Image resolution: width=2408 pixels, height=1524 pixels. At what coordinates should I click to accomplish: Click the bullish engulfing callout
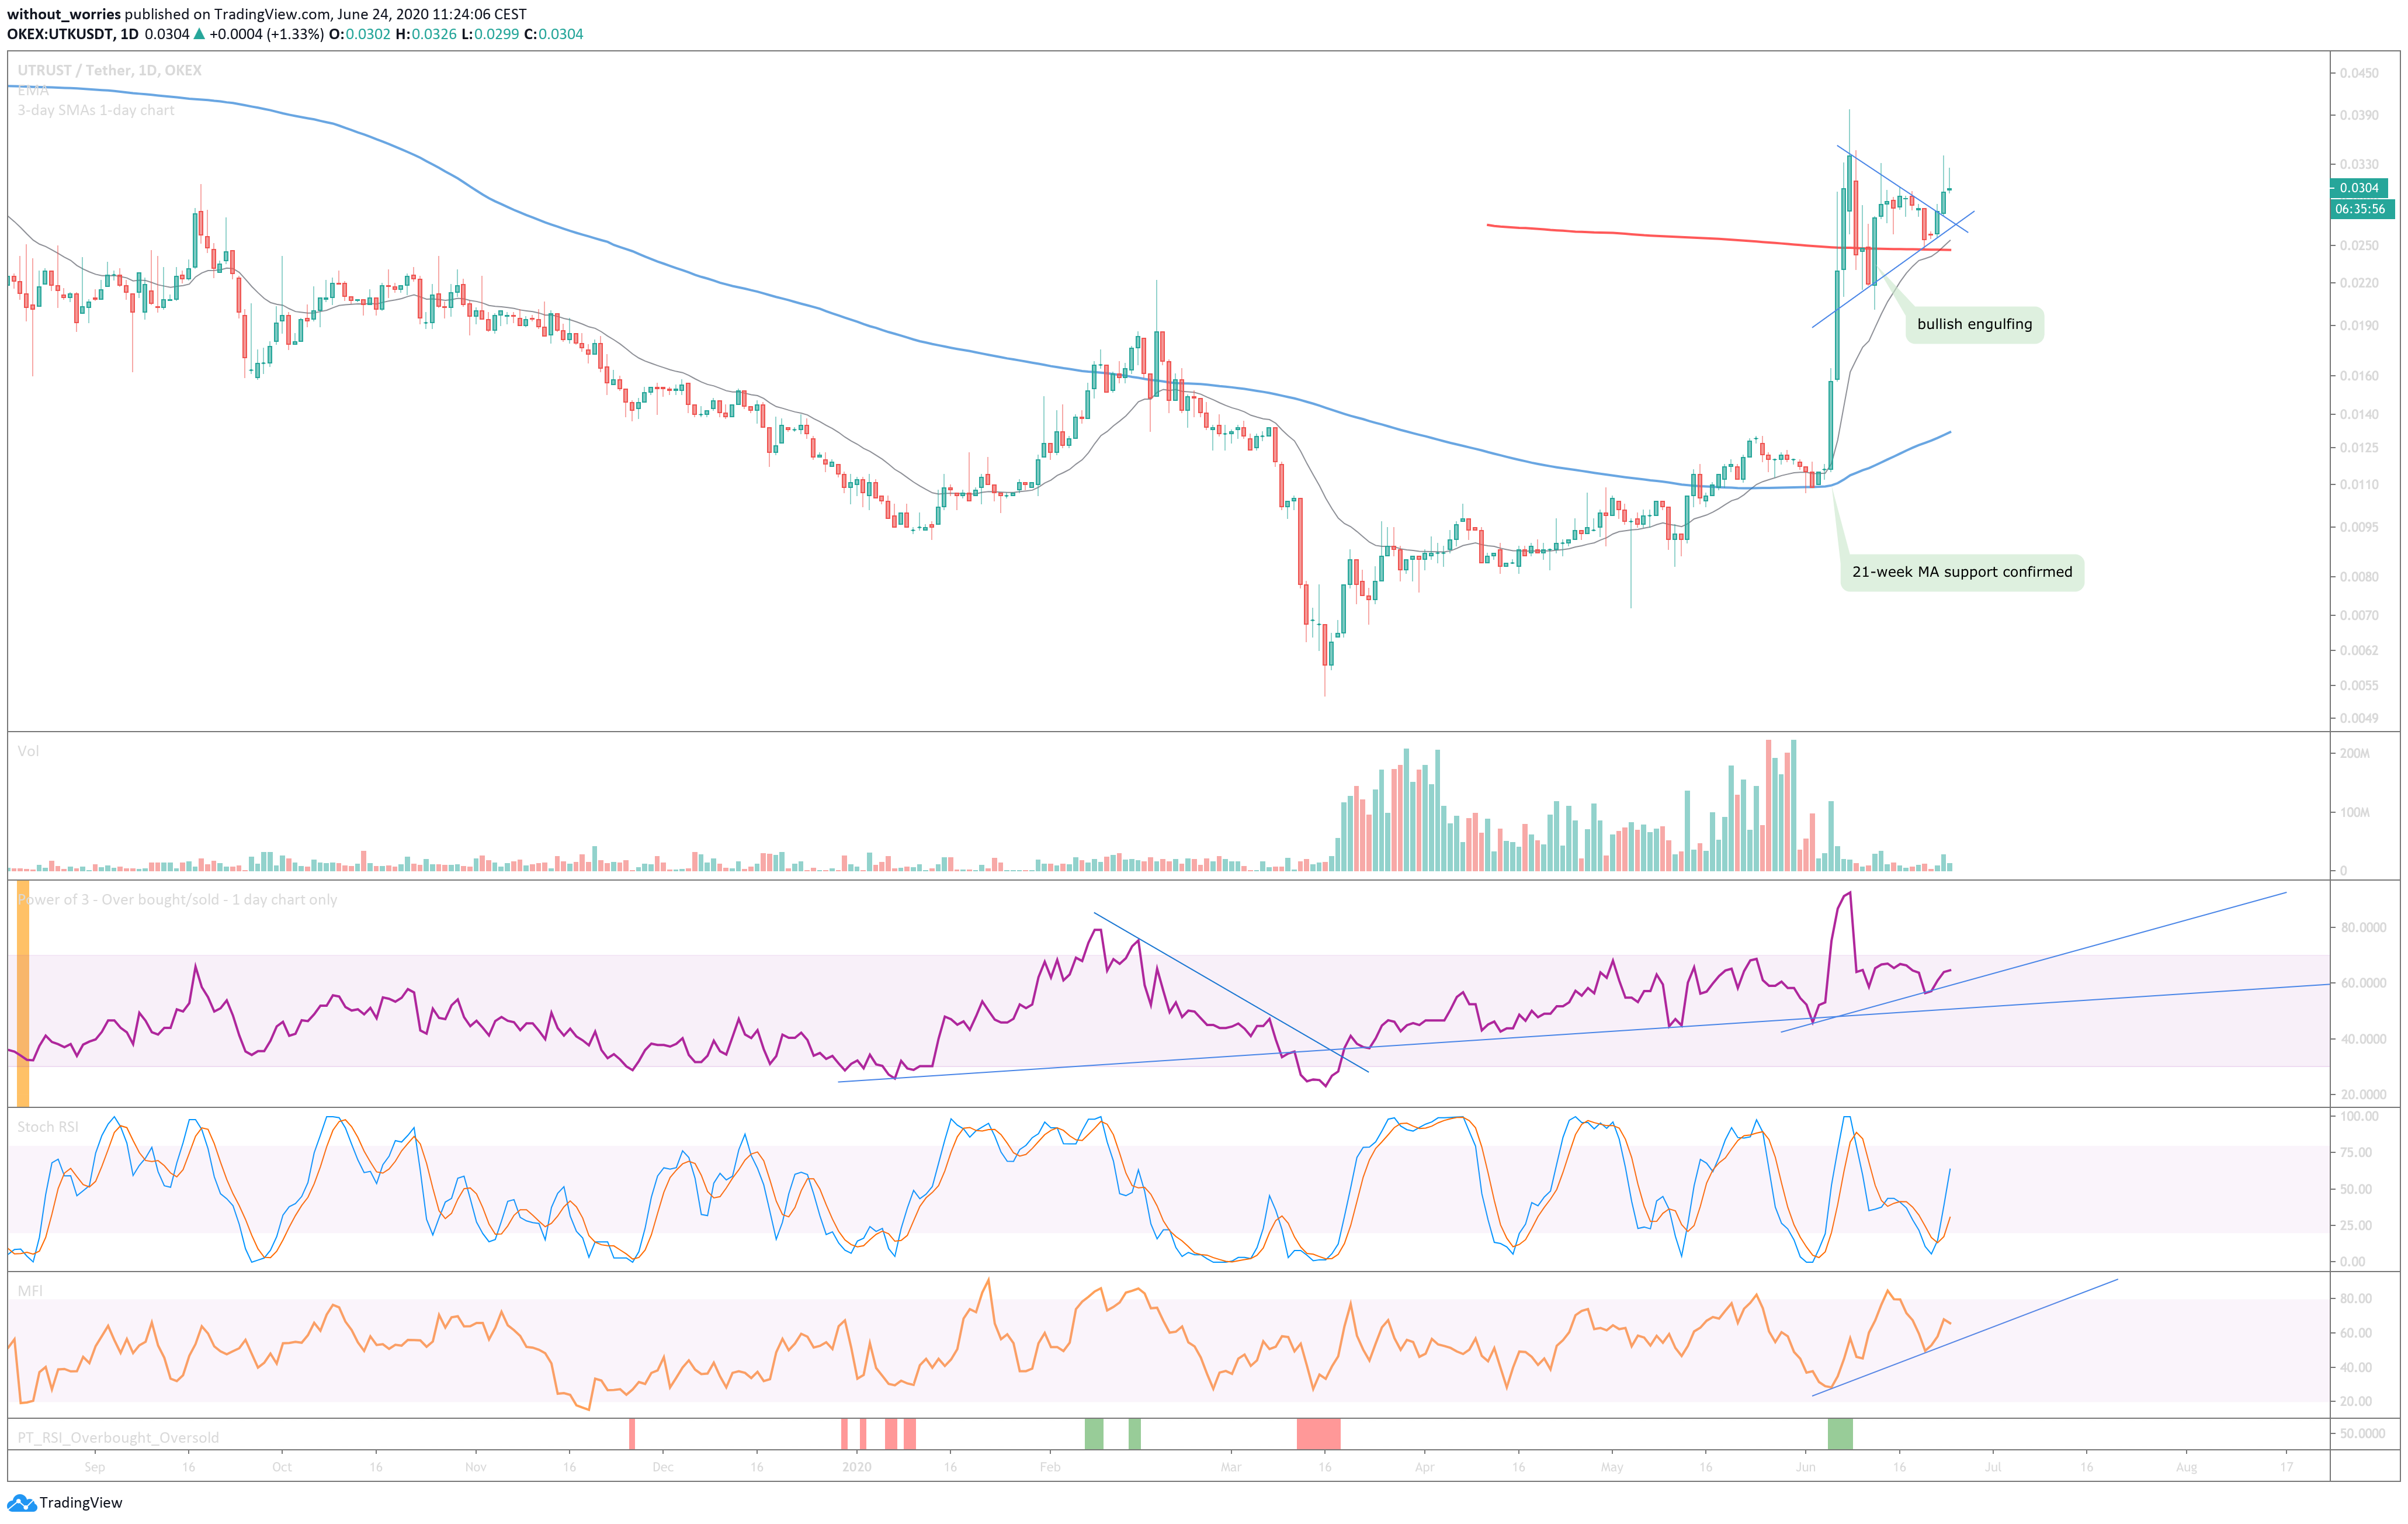[1974, 324]
